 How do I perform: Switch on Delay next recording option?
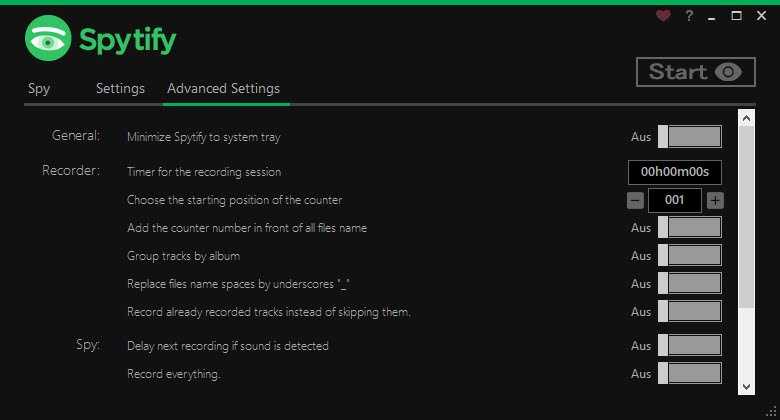pyautogui.click(x=690, y=346)
